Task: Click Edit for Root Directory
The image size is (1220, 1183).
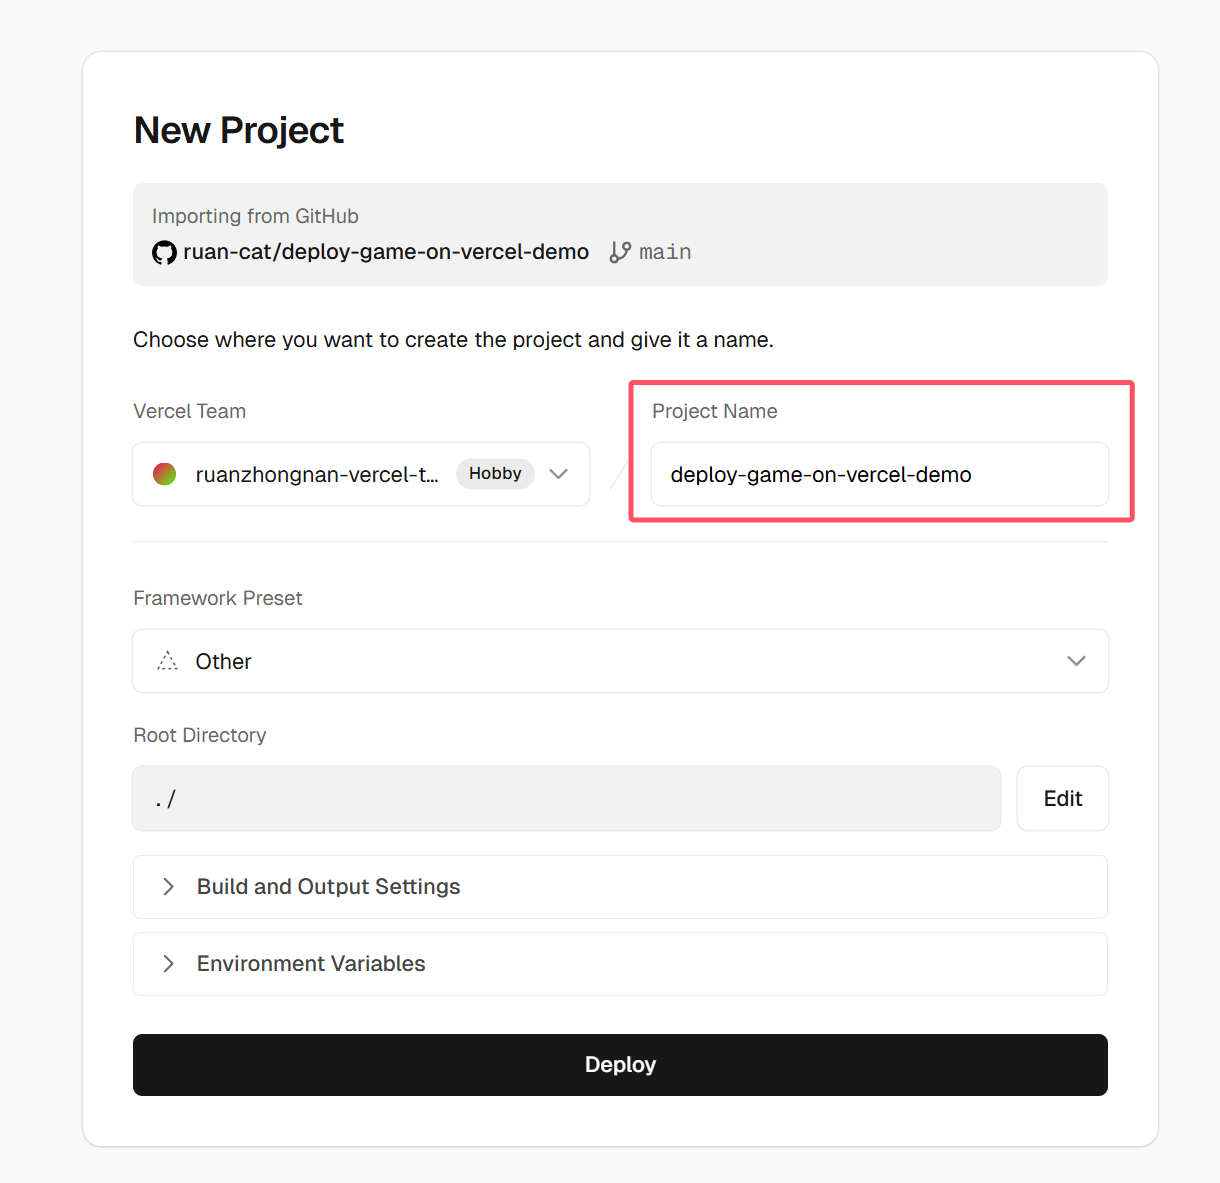Action: coord(1063,798)
